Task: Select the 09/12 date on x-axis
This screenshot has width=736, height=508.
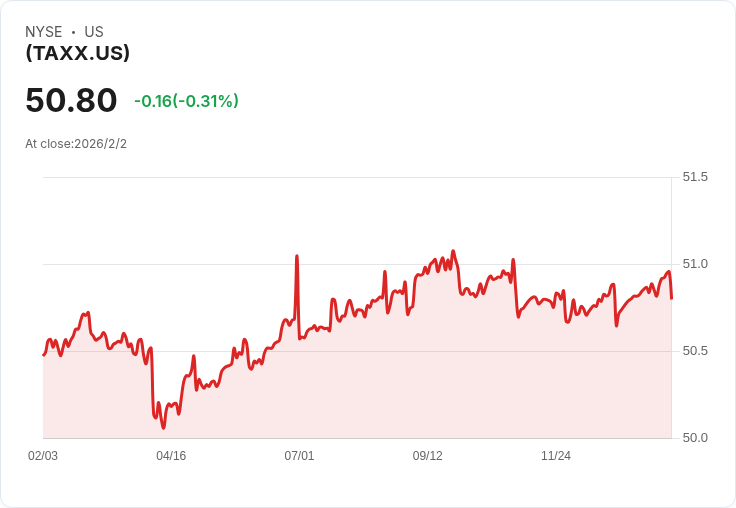Action: point(427,456)
